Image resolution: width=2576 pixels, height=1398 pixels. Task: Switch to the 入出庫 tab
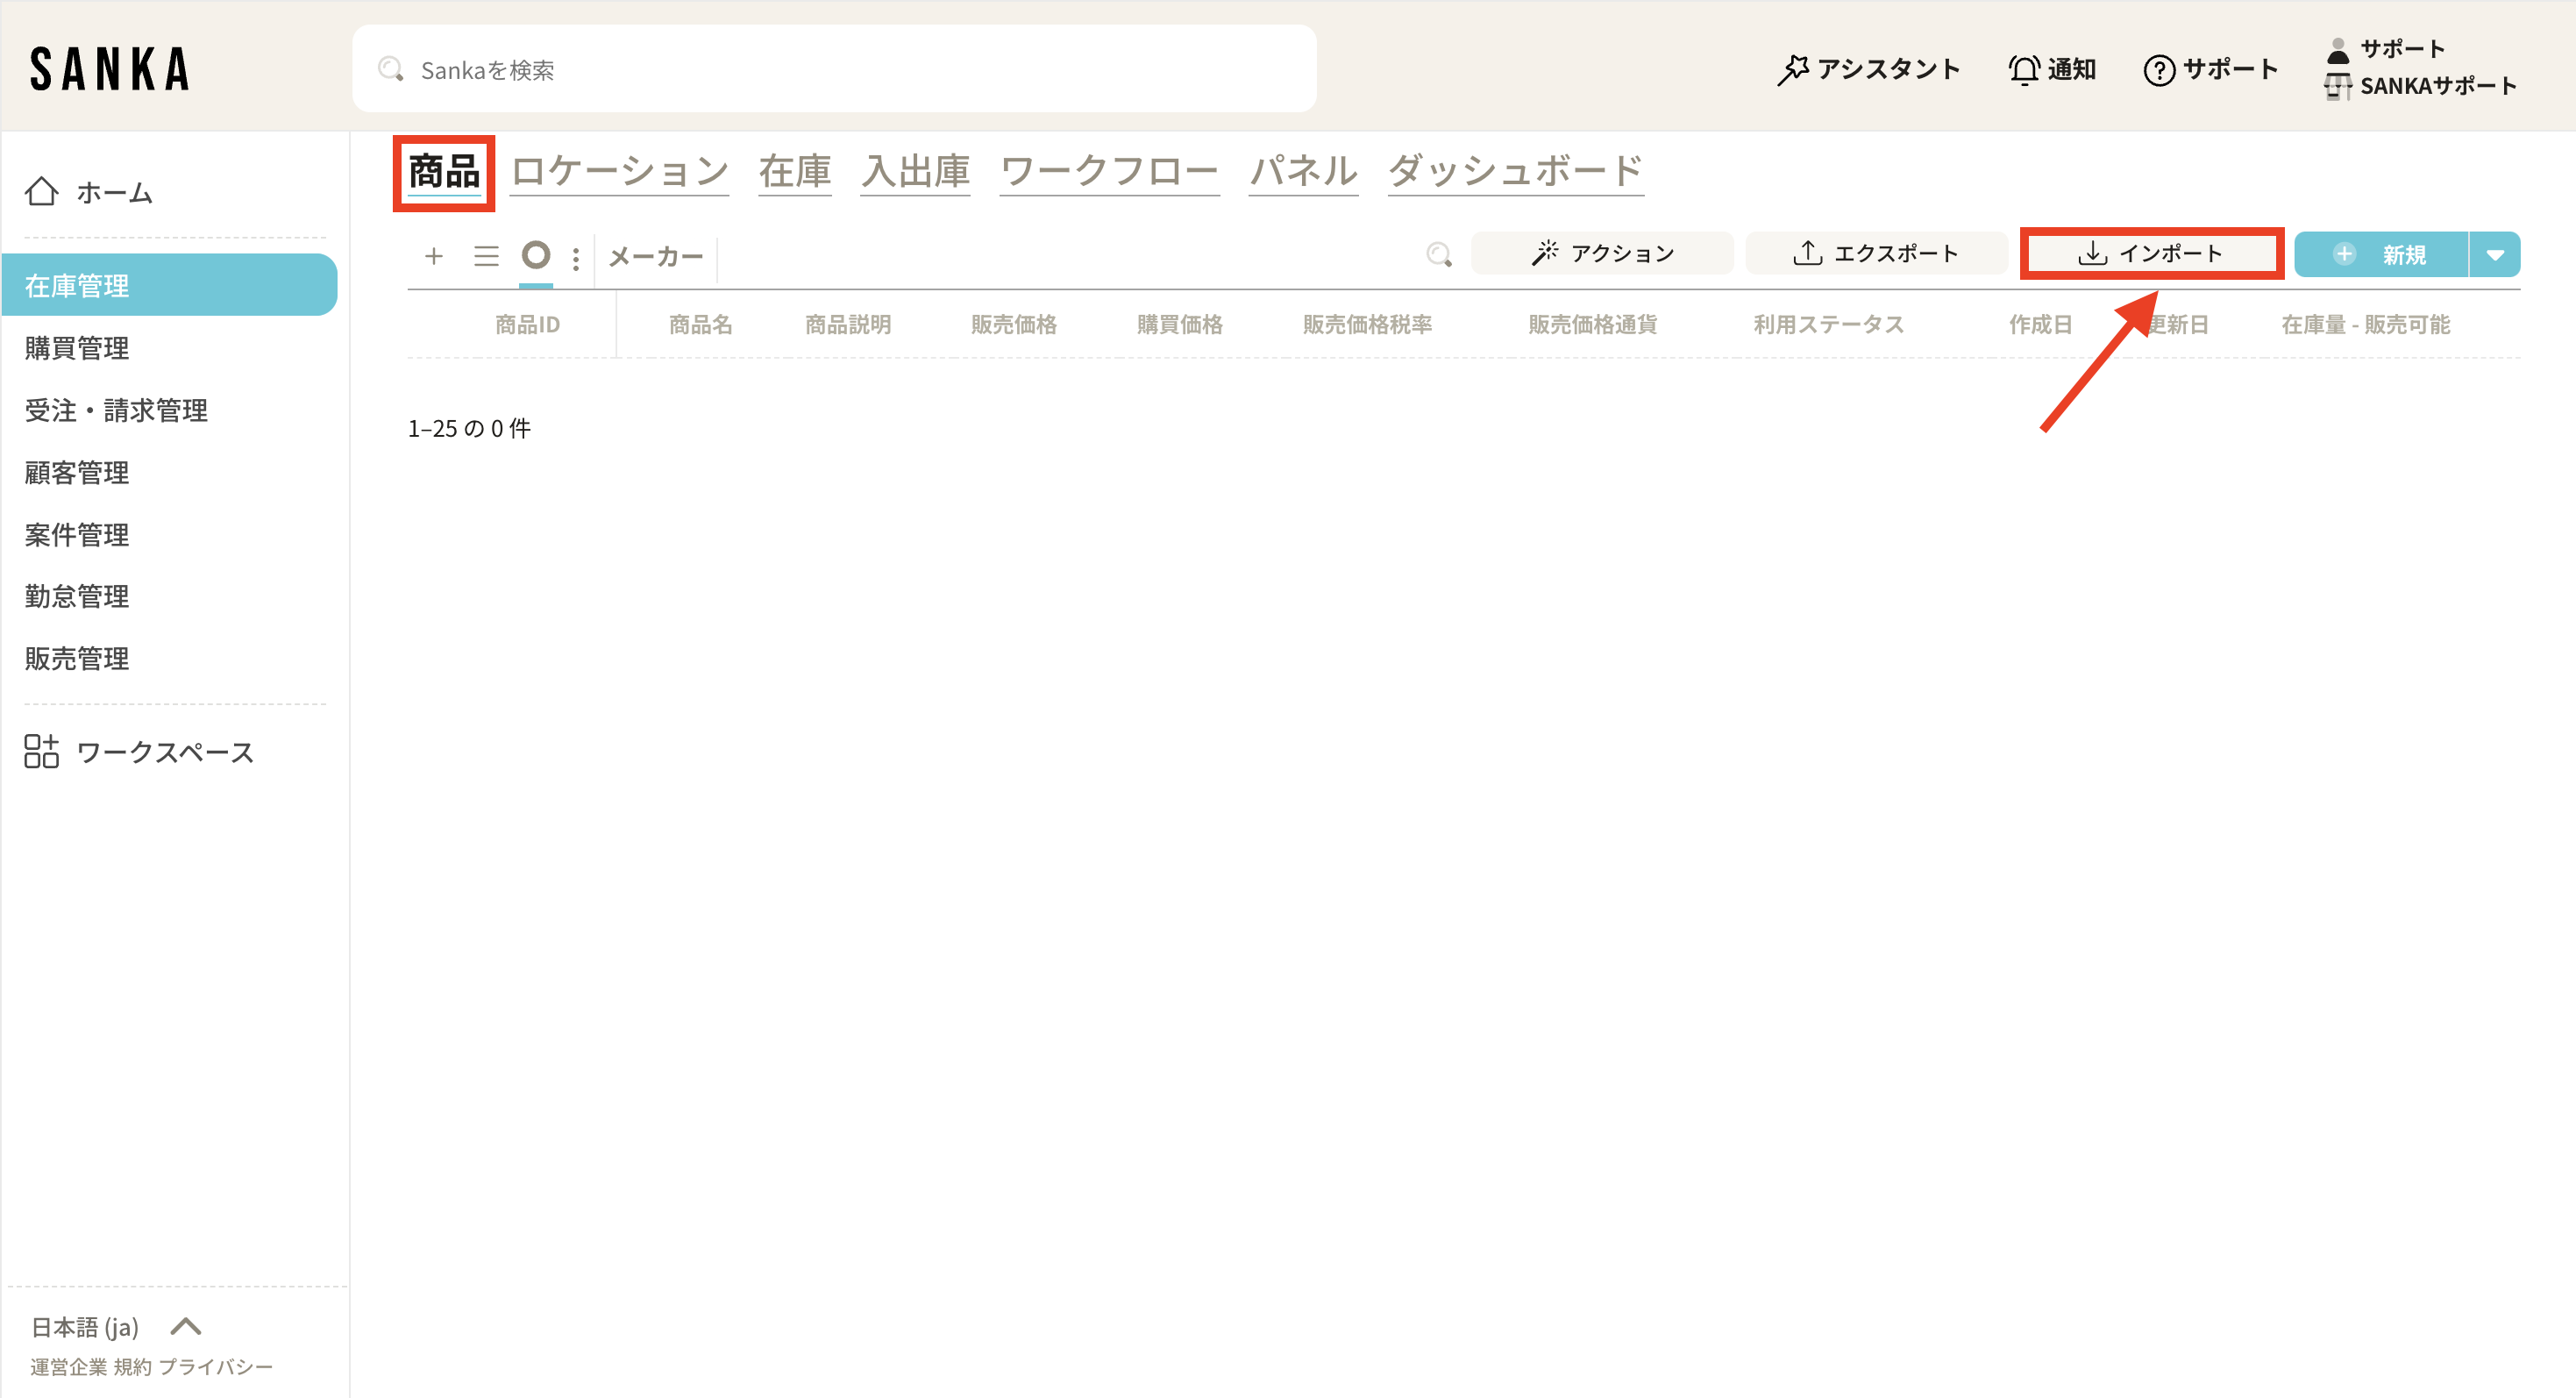915,171
